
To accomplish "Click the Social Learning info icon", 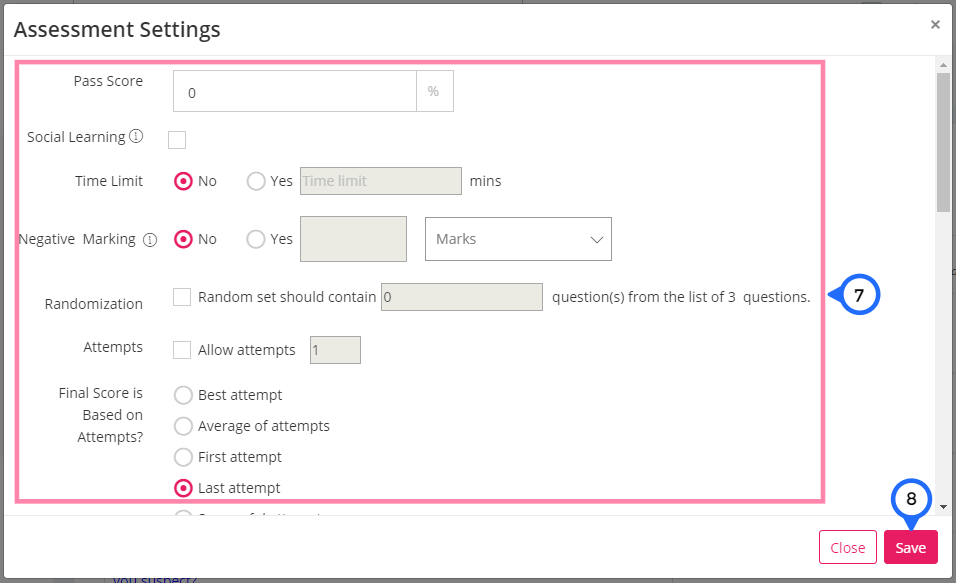I will click(x=137, y=136).
